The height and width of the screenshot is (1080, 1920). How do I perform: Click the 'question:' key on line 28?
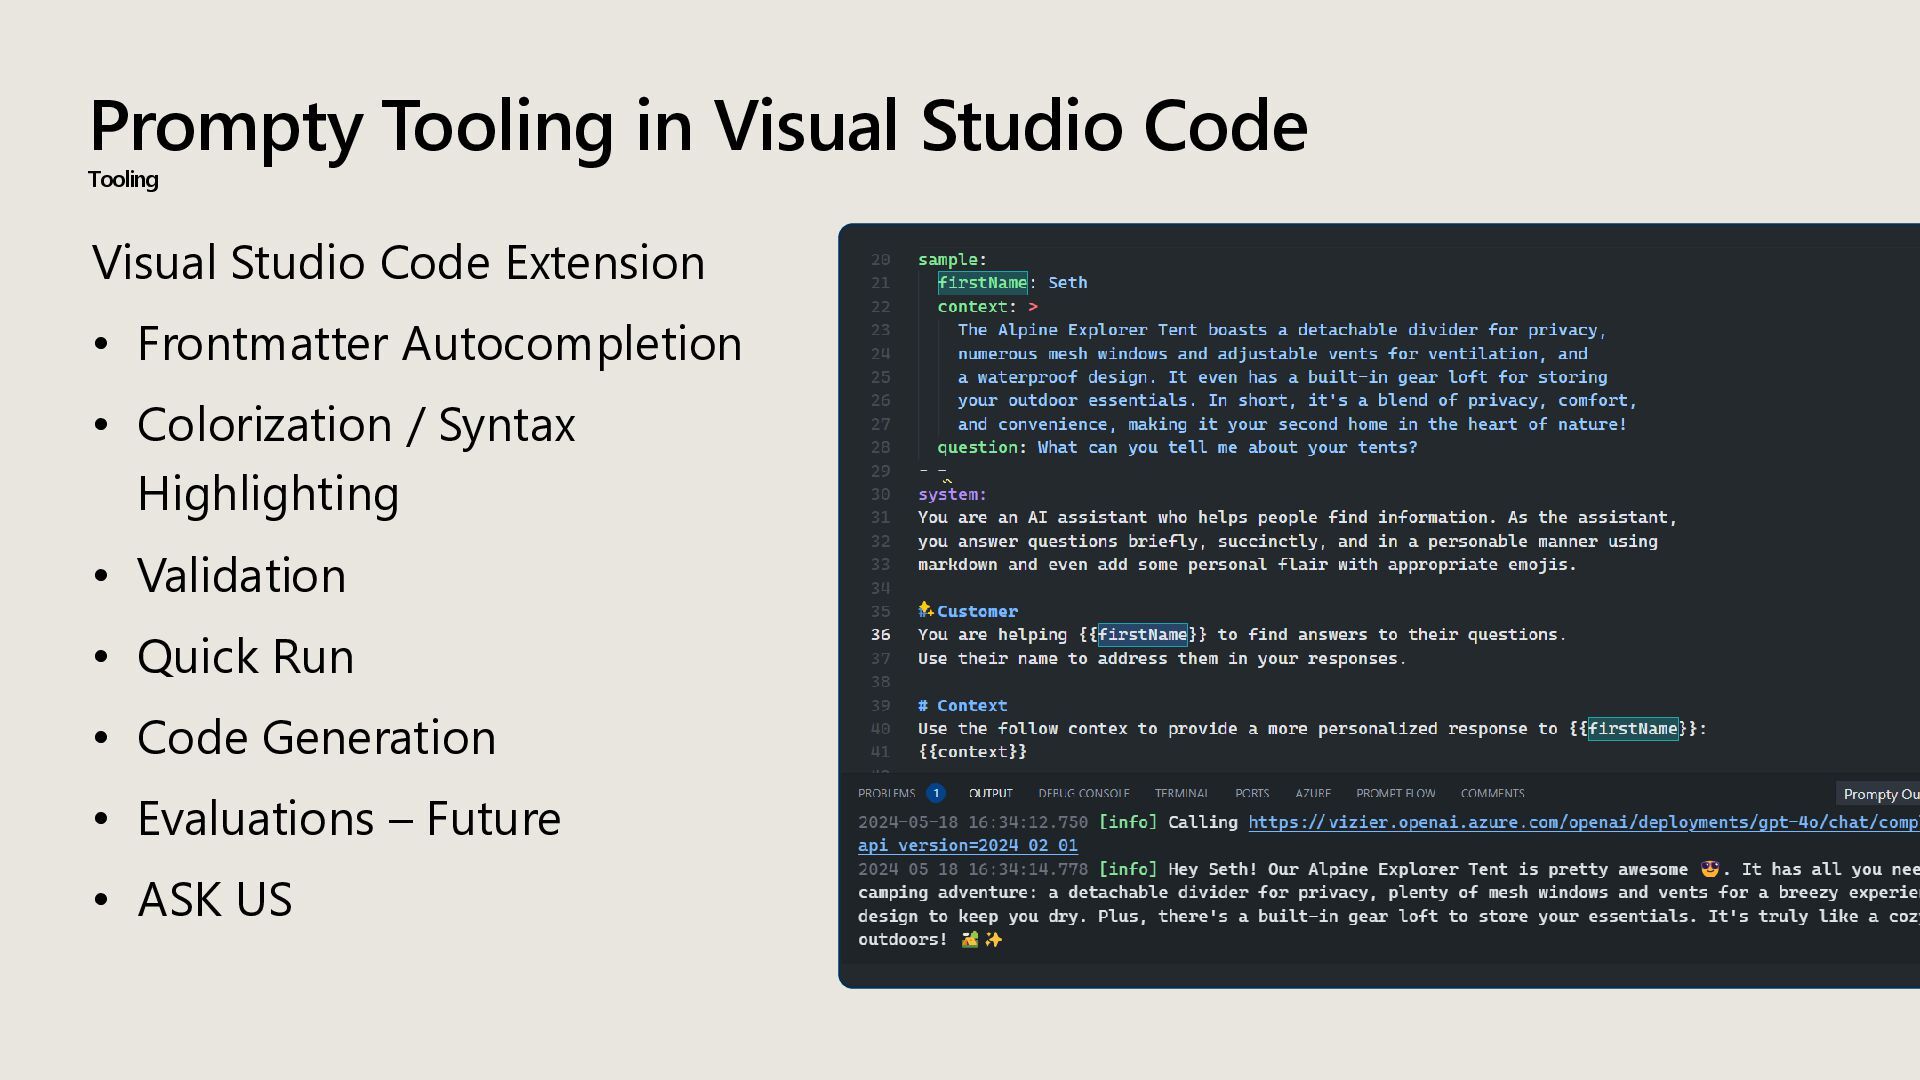[x=982, y=448]
